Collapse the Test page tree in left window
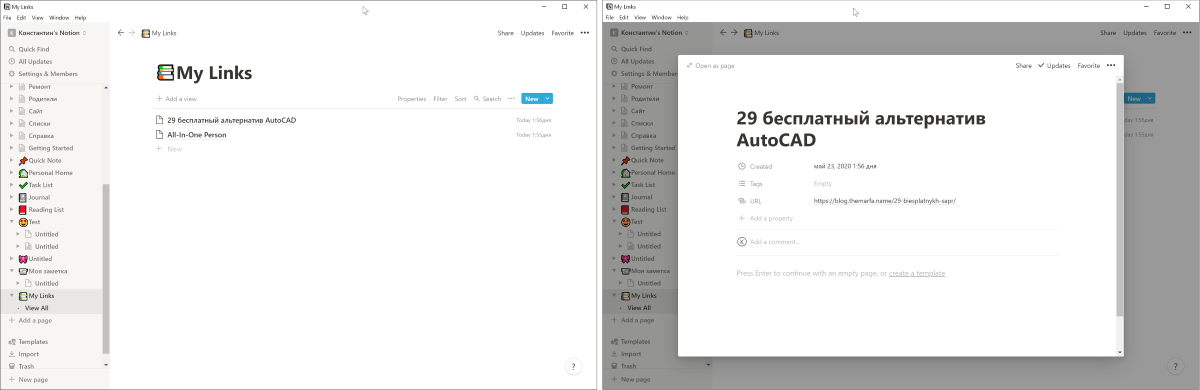 12,222
